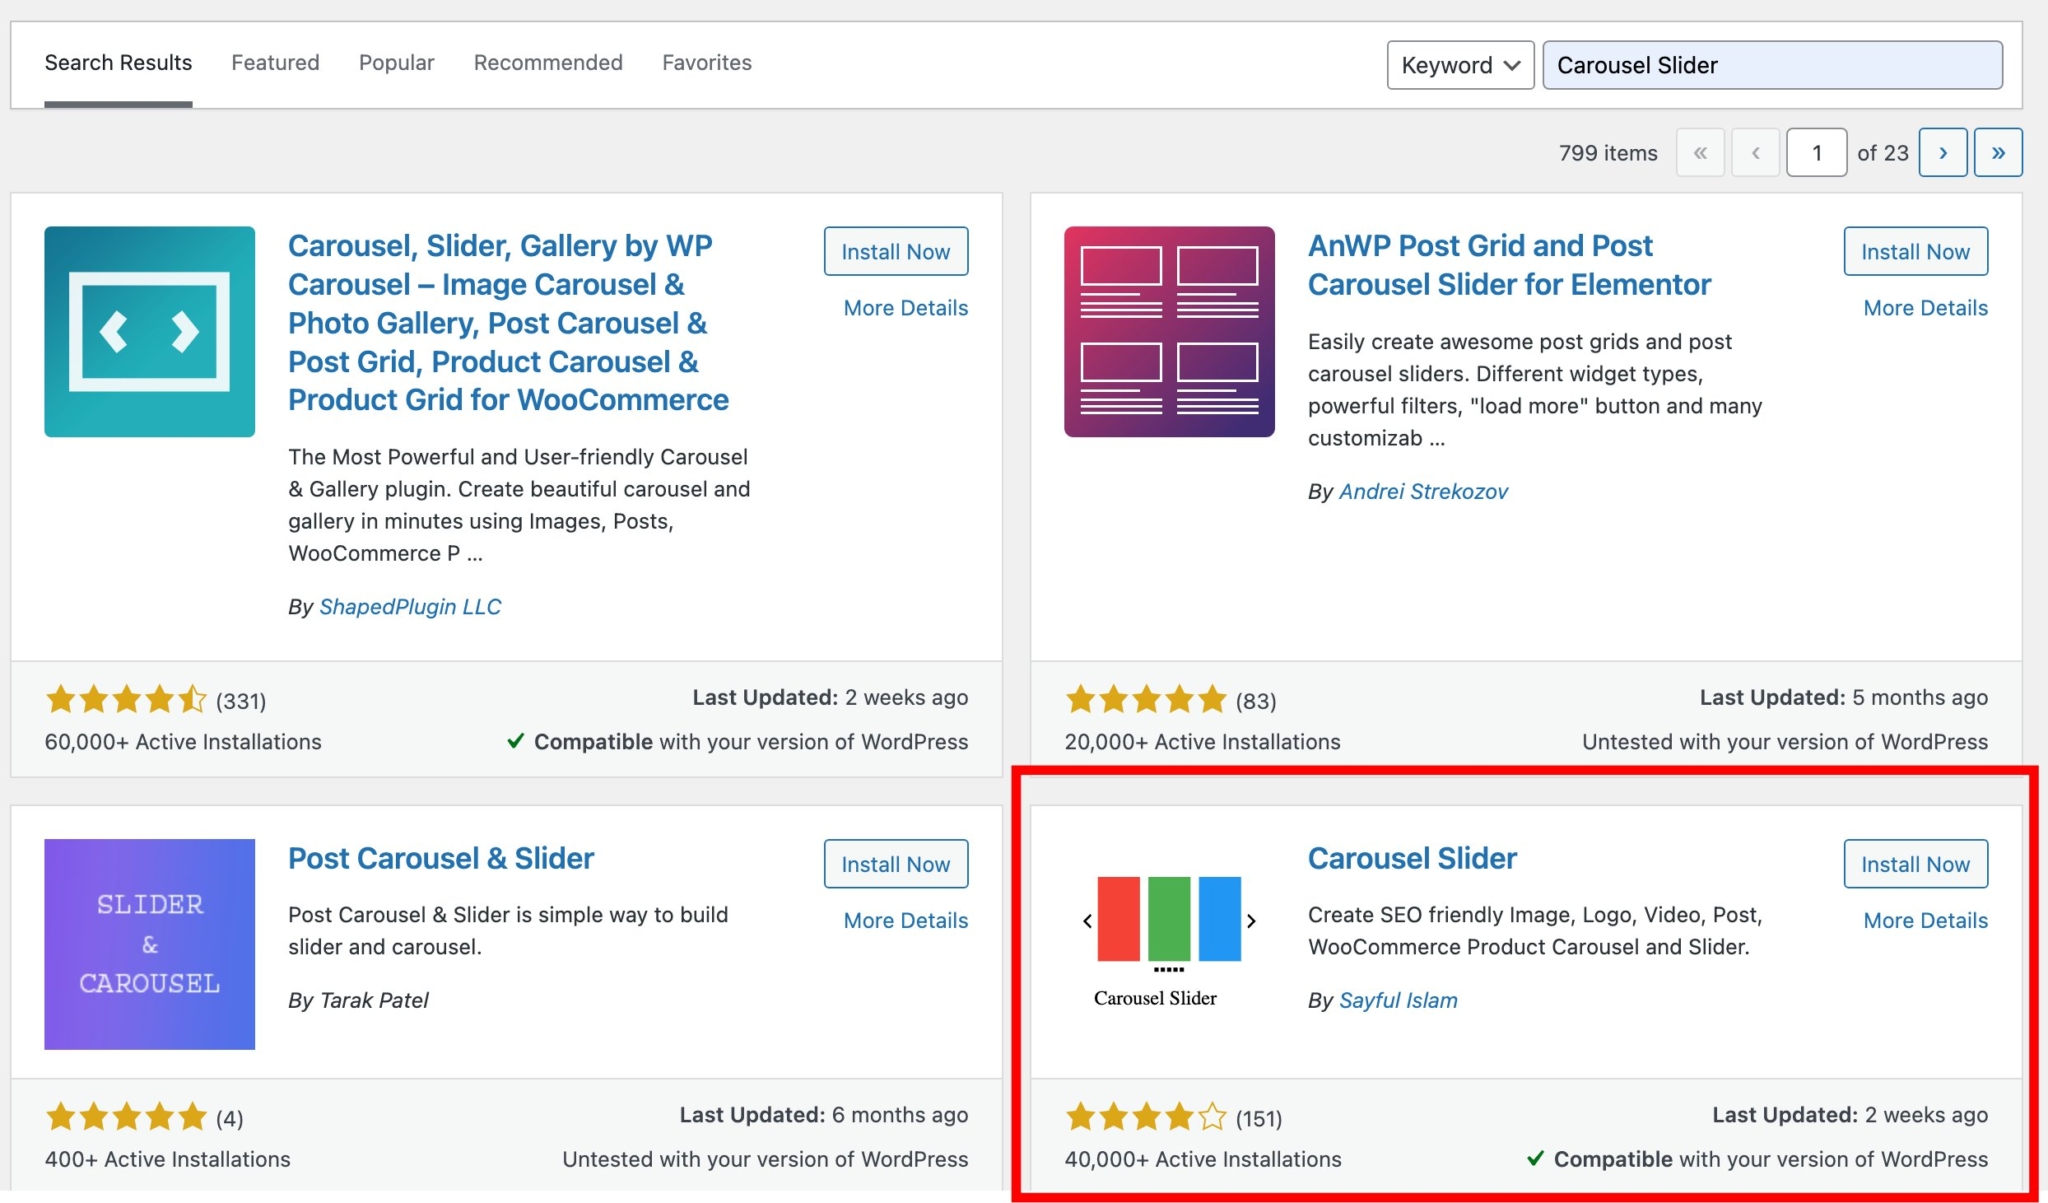
Task: Click Install Now for AnWP Post Grid
Action: click(x=1916, y=251)
